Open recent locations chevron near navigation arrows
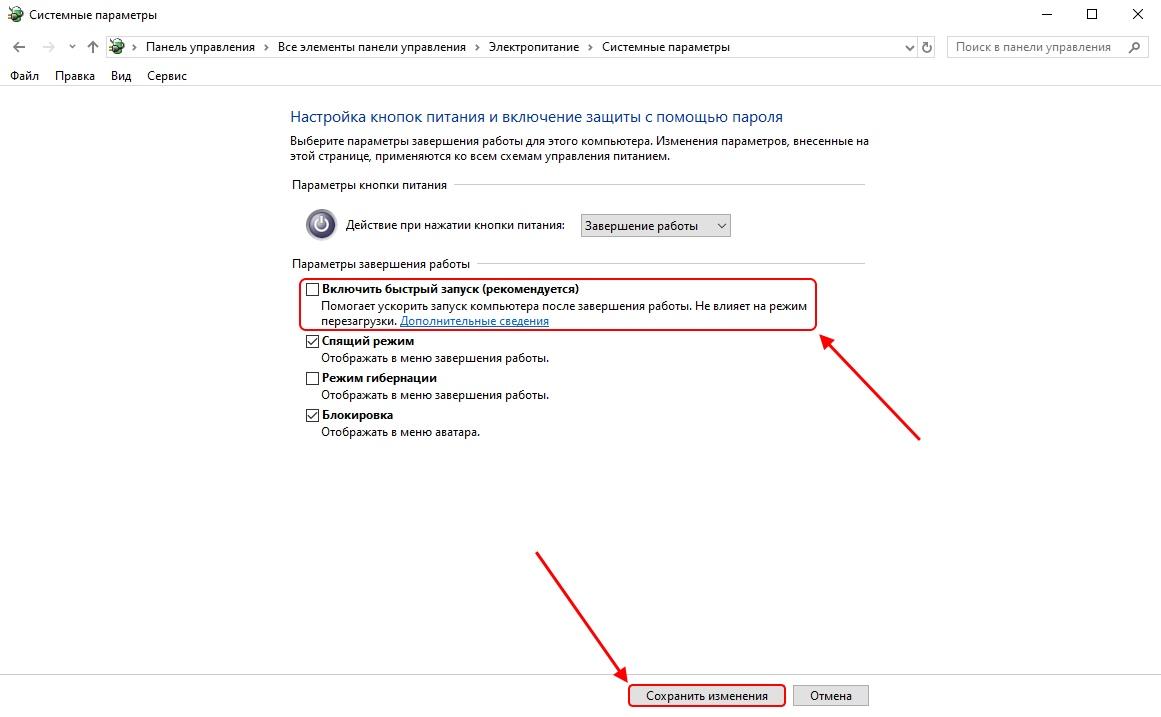This screenshot has width=1161, height=717. tap(72, 47)
